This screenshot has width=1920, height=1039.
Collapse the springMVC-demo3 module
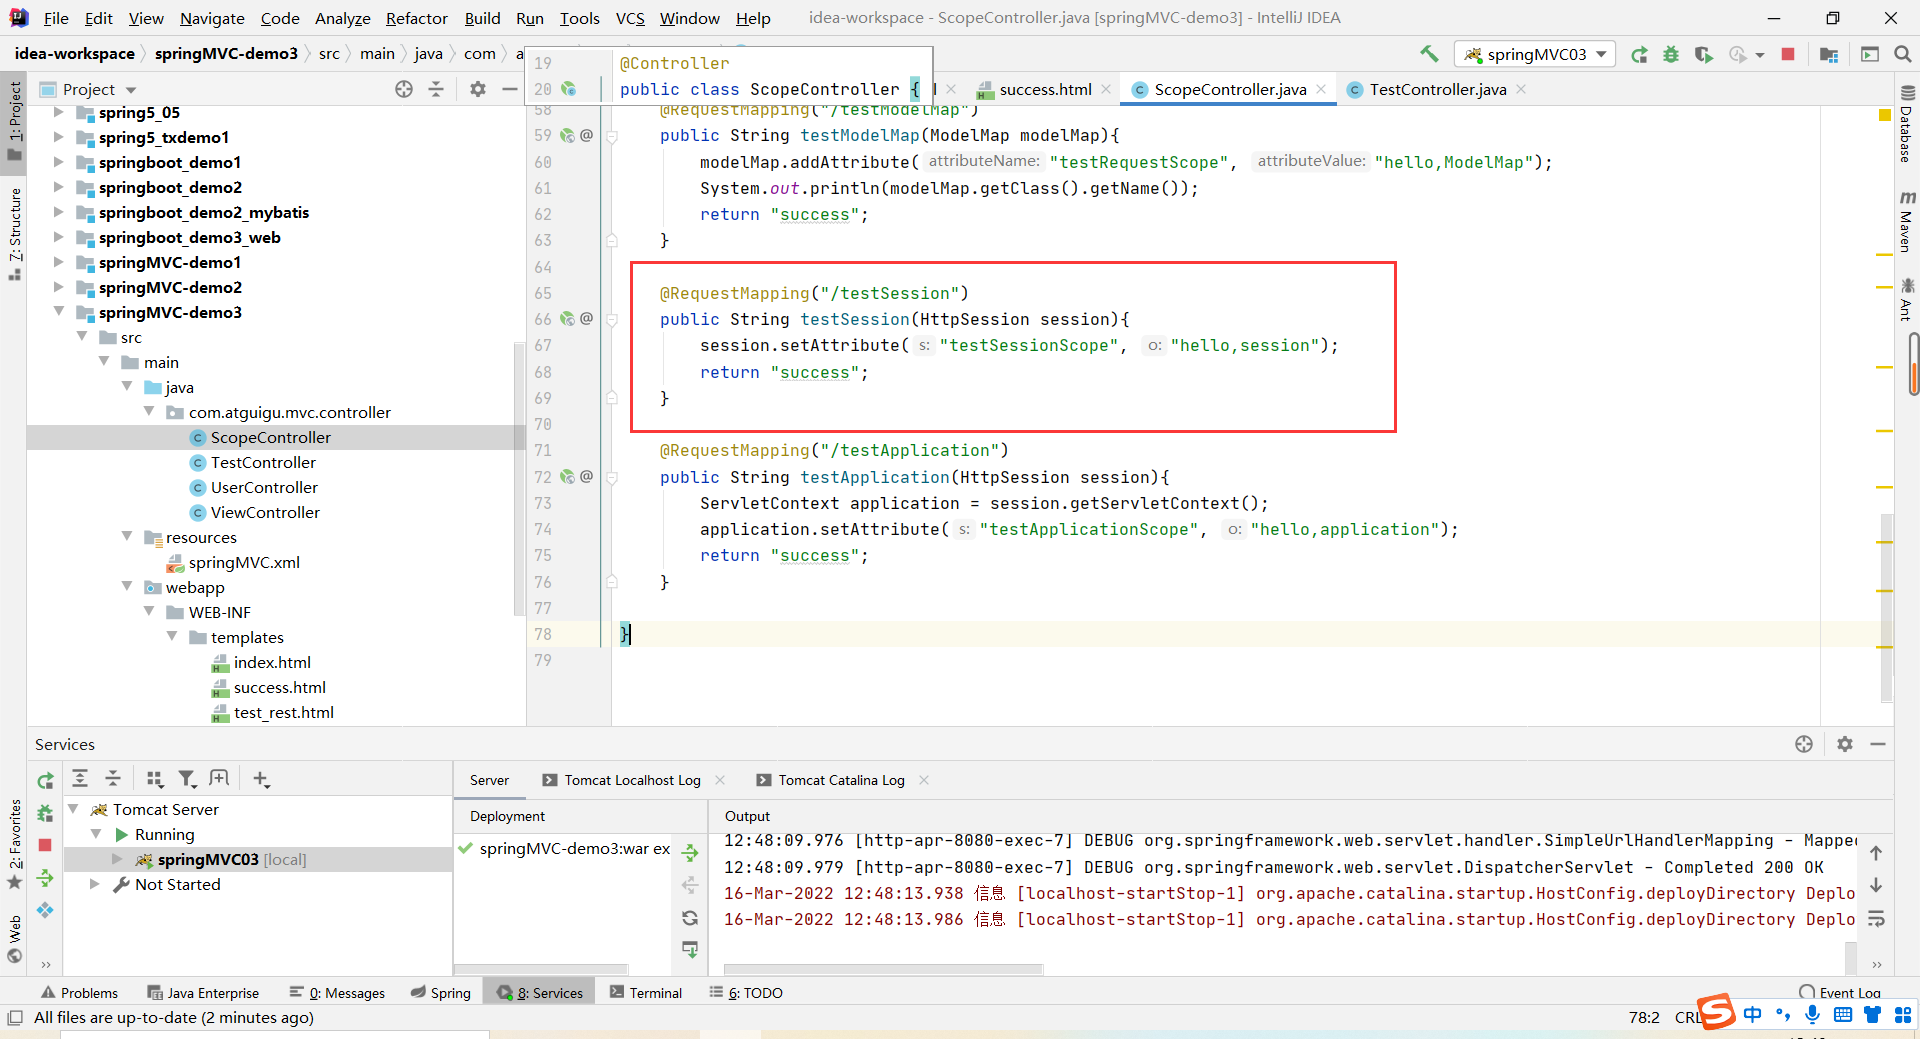pyautogui.click(x=59, y=312)
